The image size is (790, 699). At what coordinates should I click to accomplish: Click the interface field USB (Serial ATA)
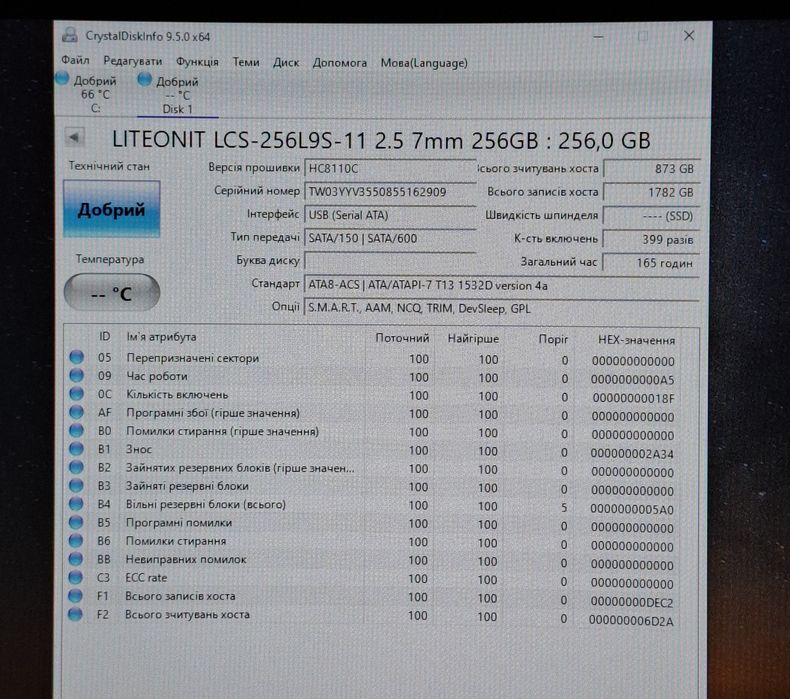[390, 215]
